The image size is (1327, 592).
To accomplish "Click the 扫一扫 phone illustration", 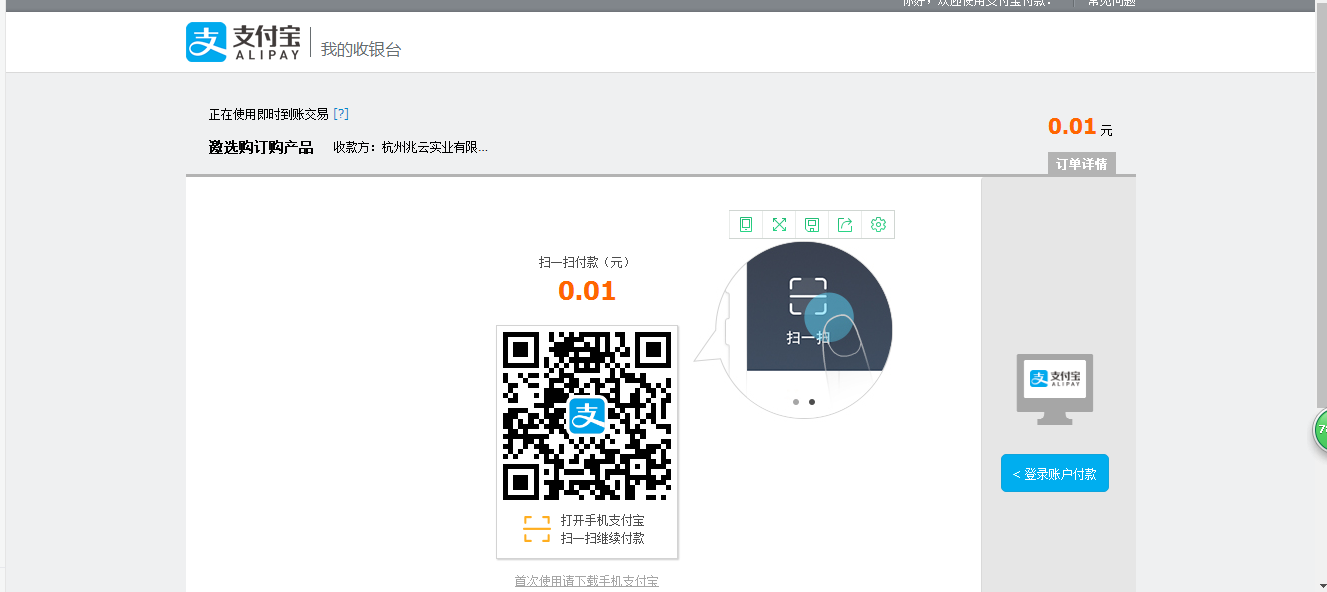I will point(806,330).
